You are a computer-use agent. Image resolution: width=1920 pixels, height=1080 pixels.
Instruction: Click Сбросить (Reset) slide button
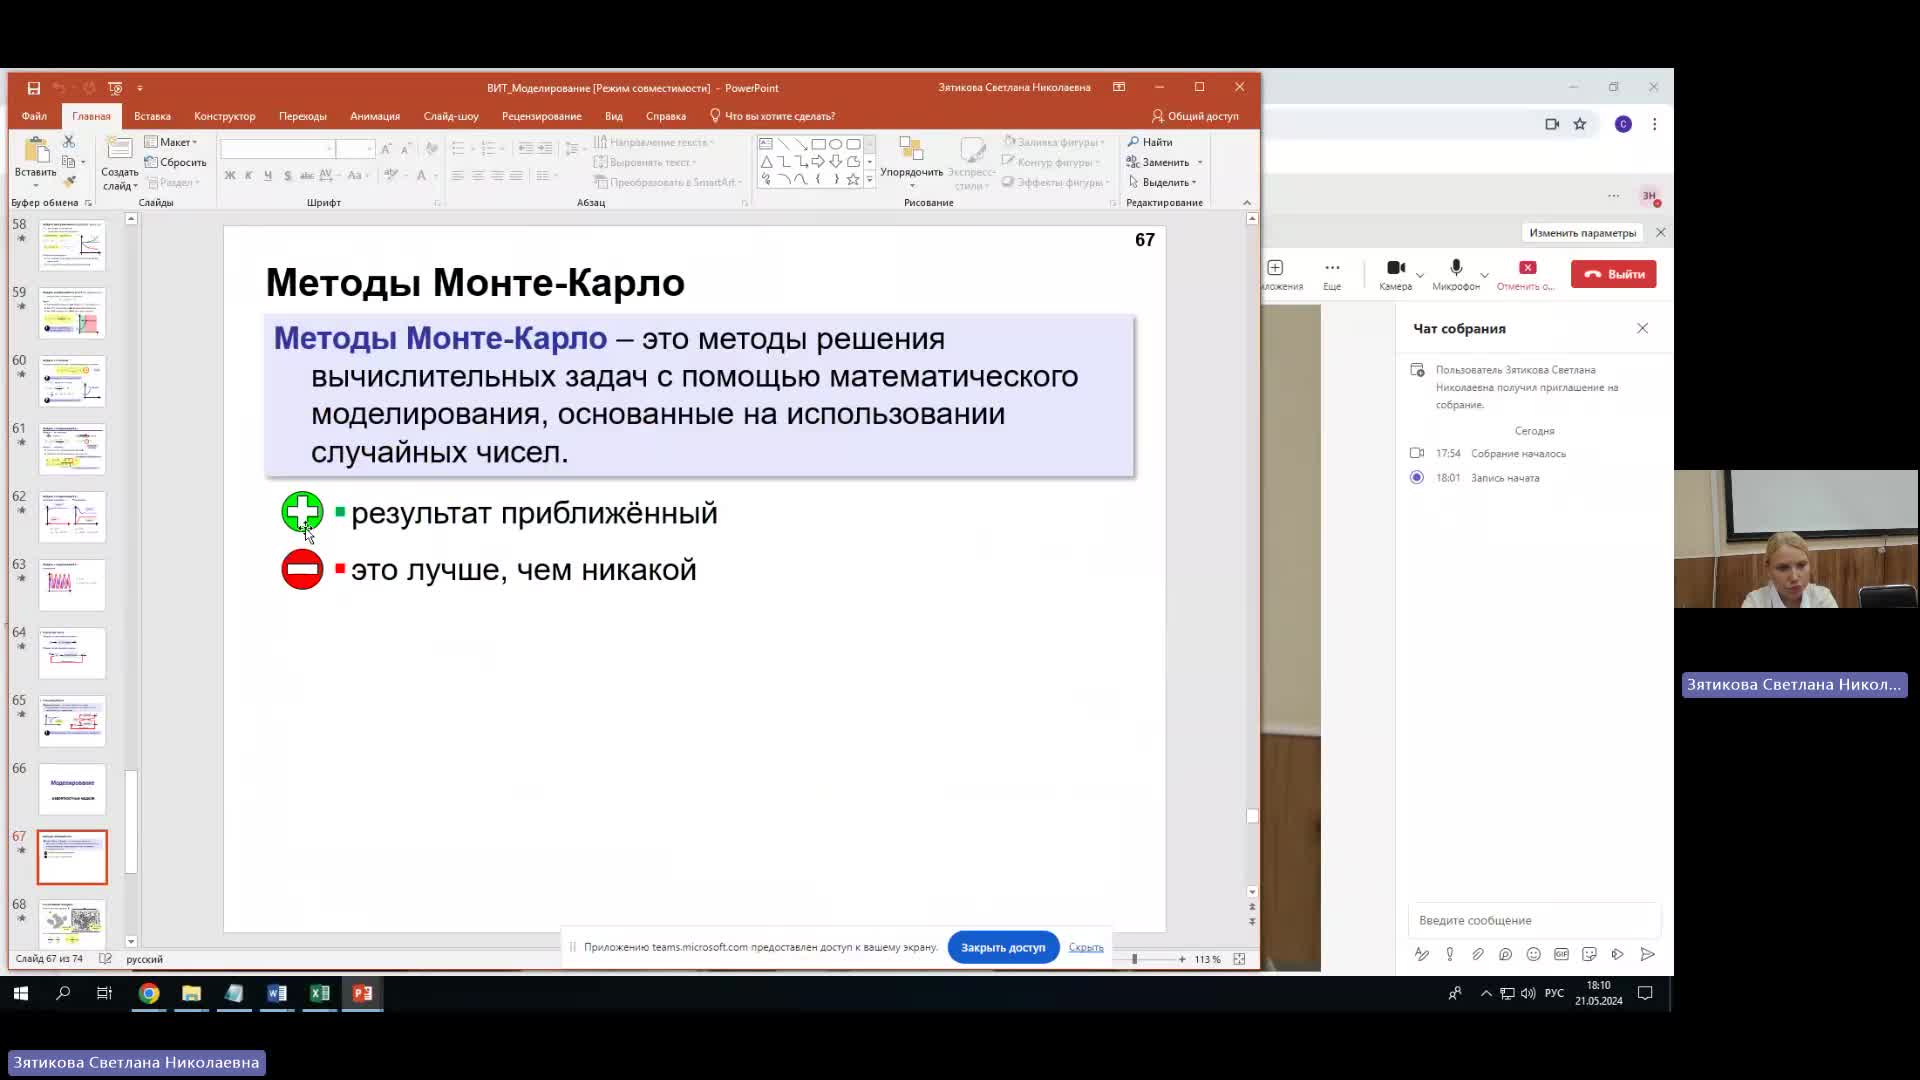pos(176,162)
